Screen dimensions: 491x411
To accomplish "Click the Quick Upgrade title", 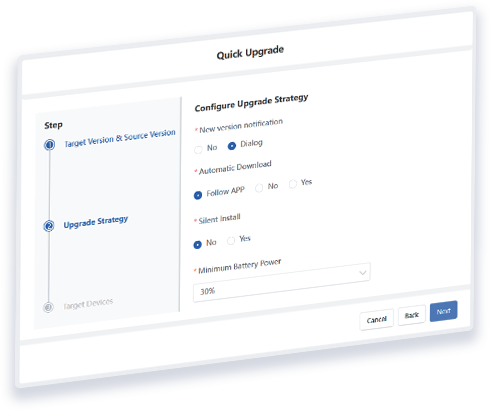I will coord(250,53).
